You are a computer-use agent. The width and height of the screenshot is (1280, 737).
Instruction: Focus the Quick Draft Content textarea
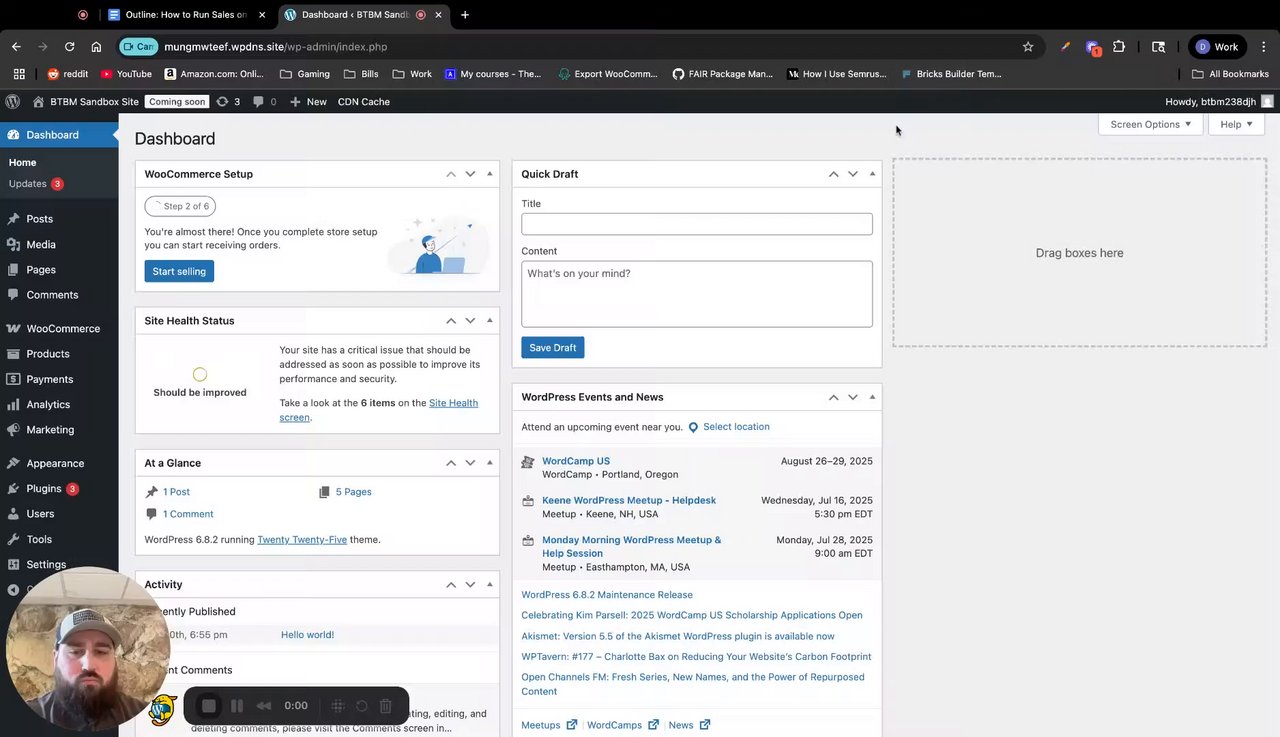point(697,294)
